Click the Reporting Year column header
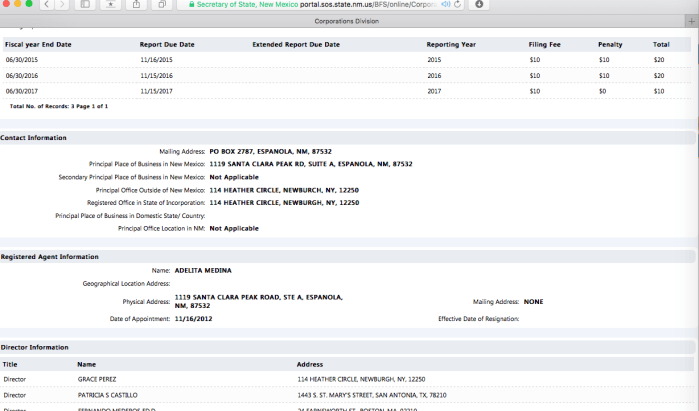The width and height of the screenshot is (699, 411). (451, 45)
